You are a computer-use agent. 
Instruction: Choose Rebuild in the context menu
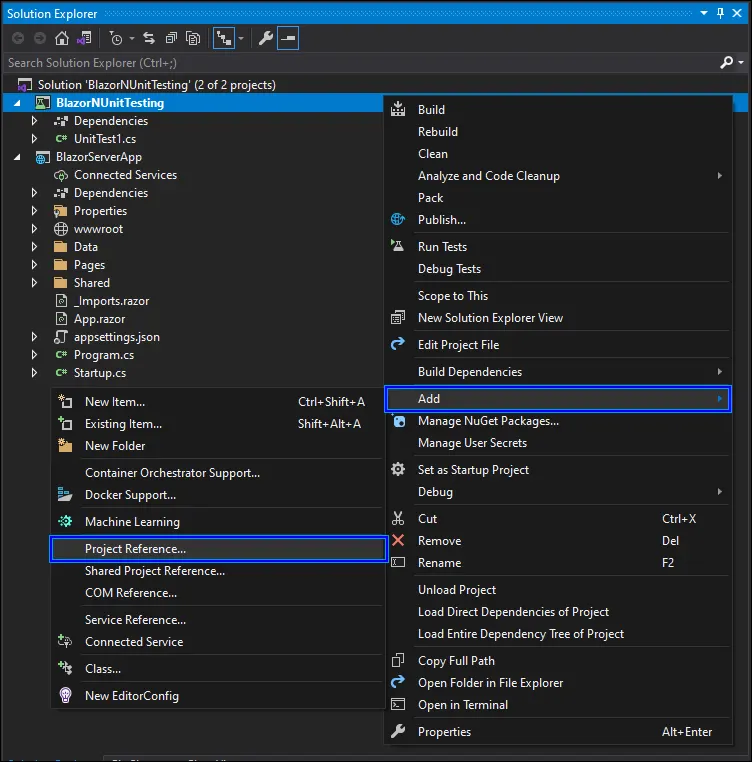pyautogui.click(x=558, y=132)
